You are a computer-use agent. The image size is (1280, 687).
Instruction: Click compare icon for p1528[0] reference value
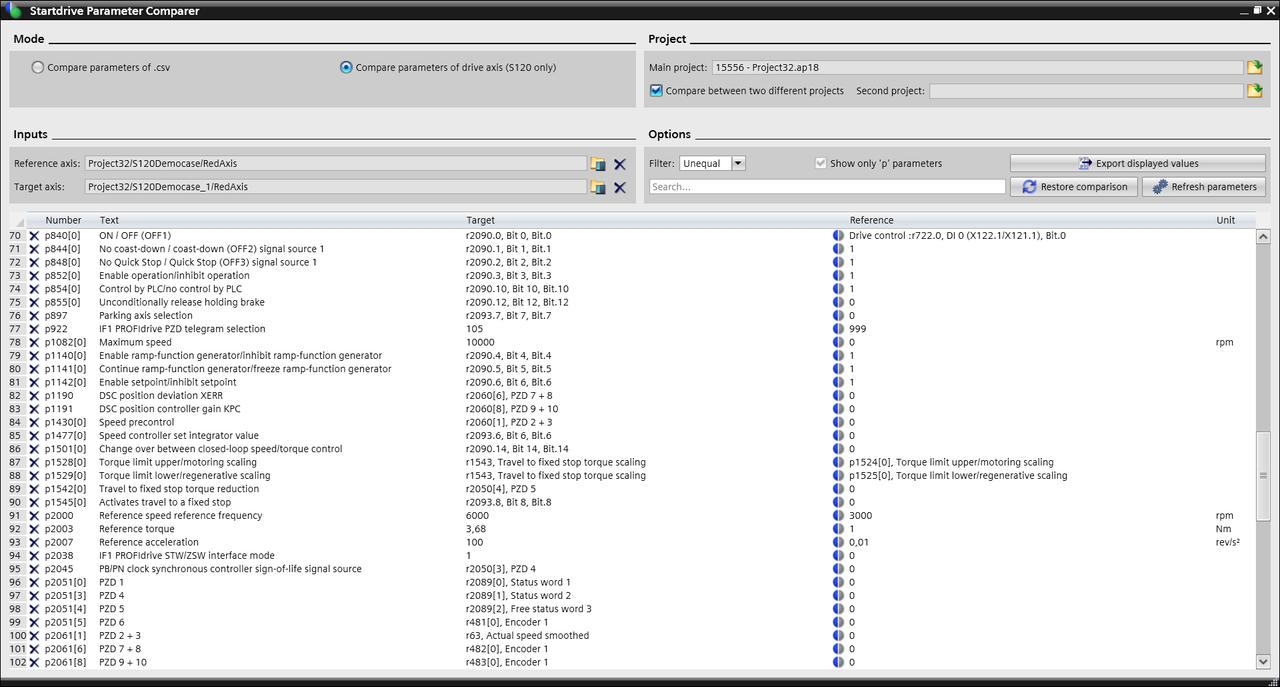(x=838, y=462)
